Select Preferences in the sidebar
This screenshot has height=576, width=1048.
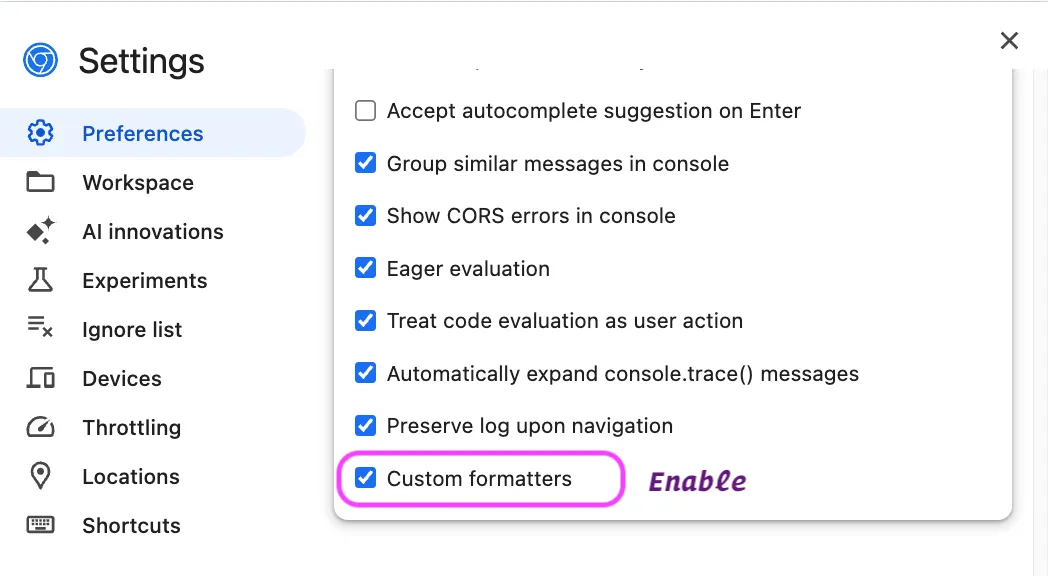[142, 131]
